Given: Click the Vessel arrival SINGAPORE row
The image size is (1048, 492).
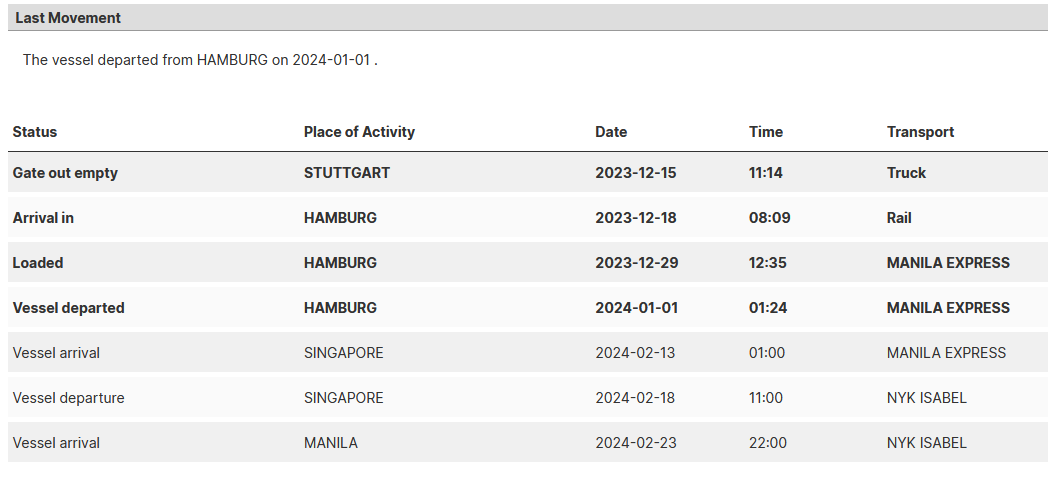Looking at the screenshot, I should tap(528, 352).
